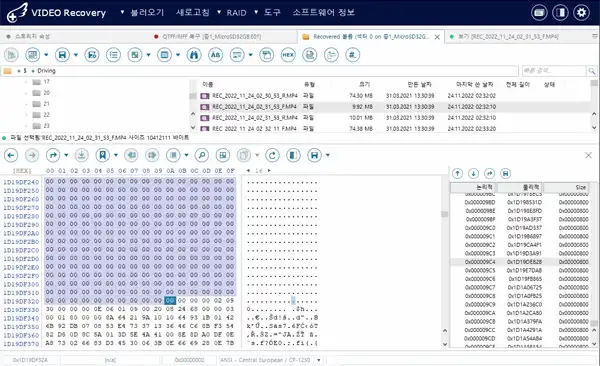600x366 pixels.
Task: Click the save-with-options disk icon
Action: click(x=92, y=55)
